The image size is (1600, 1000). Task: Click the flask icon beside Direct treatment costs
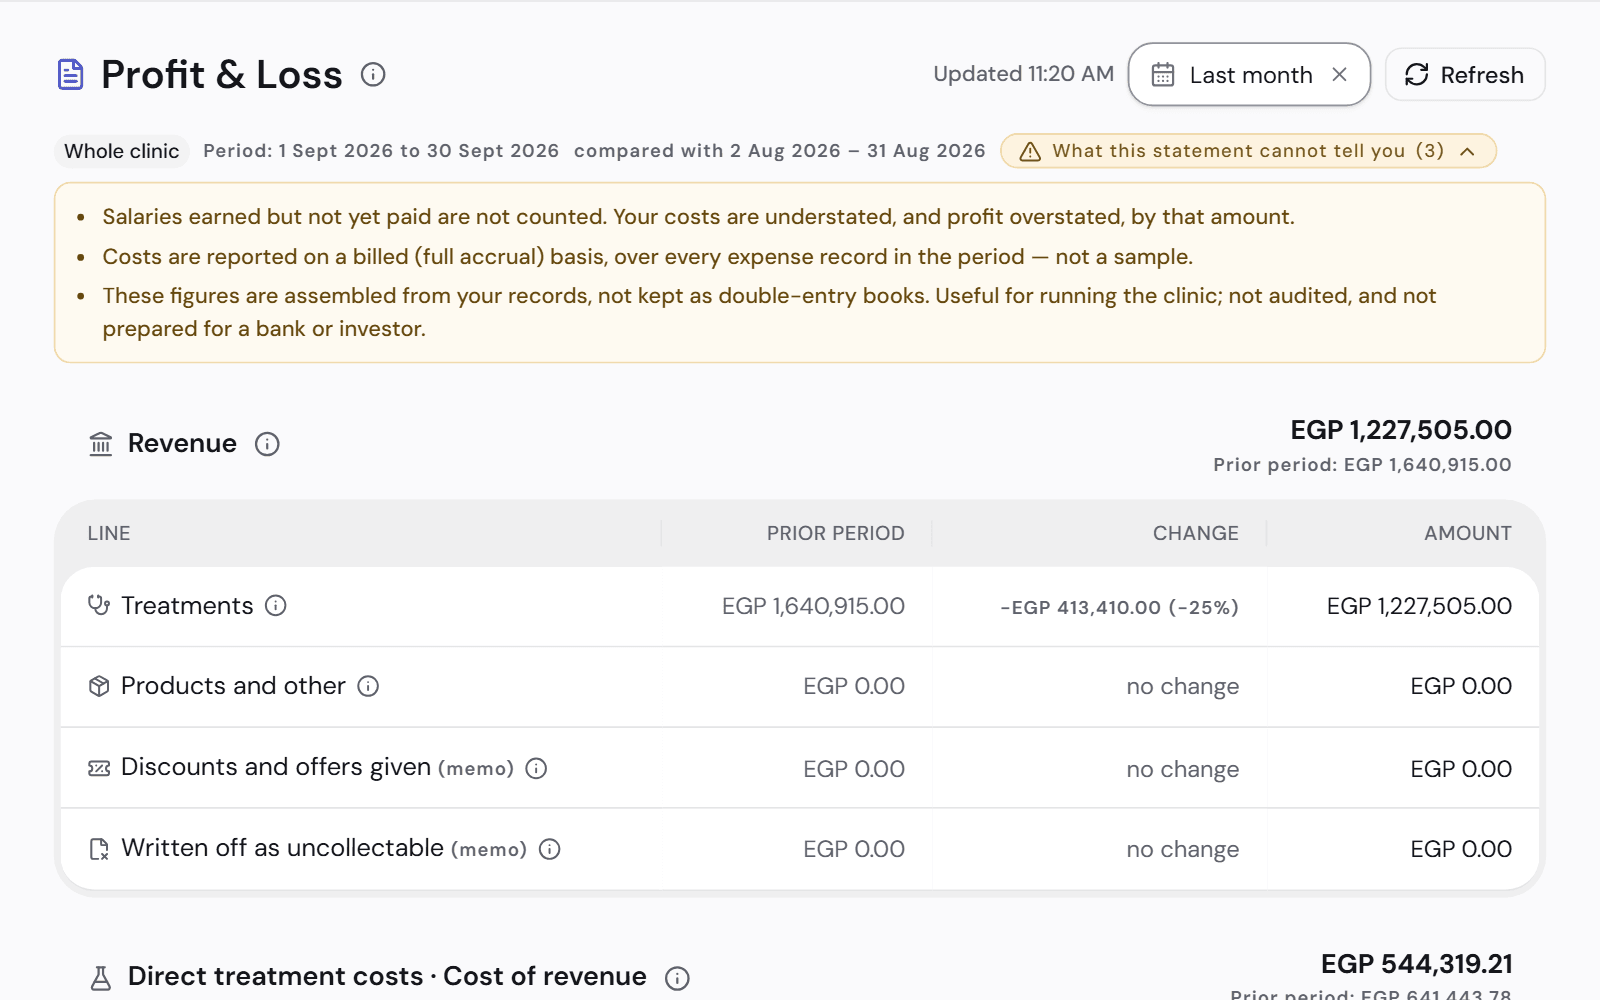(x=101, y=978)
